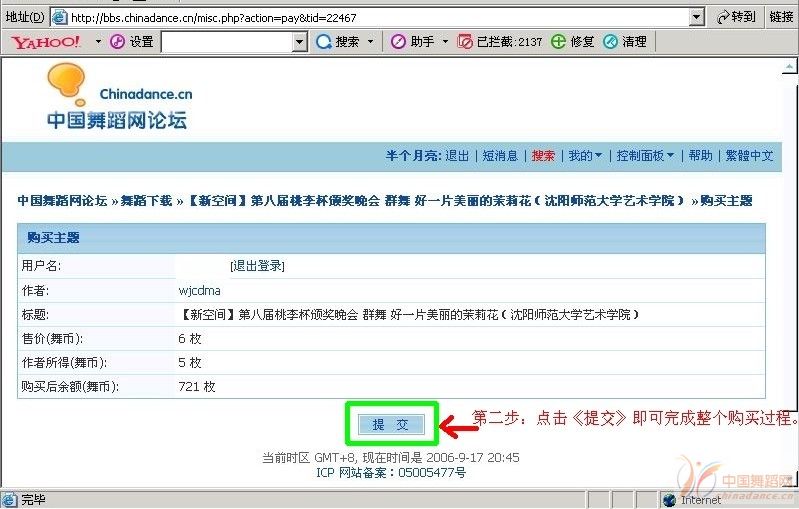Expand the 我的 menu
Viewport: 799px width, 509px height.
point(585,155)
